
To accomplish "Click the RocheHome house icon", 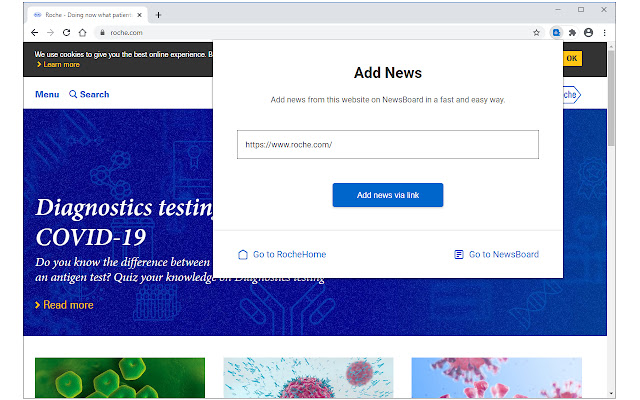I will point(243,255).
